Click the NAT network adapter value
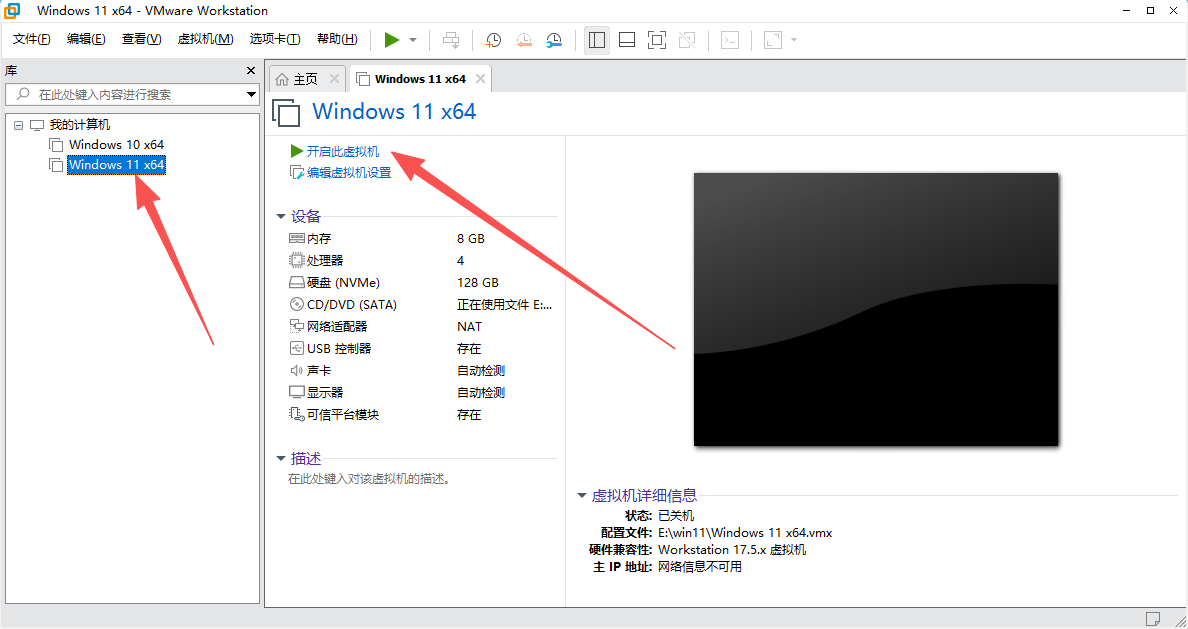The width and height of the screenshot is (1188, 629). click(469, 327)
